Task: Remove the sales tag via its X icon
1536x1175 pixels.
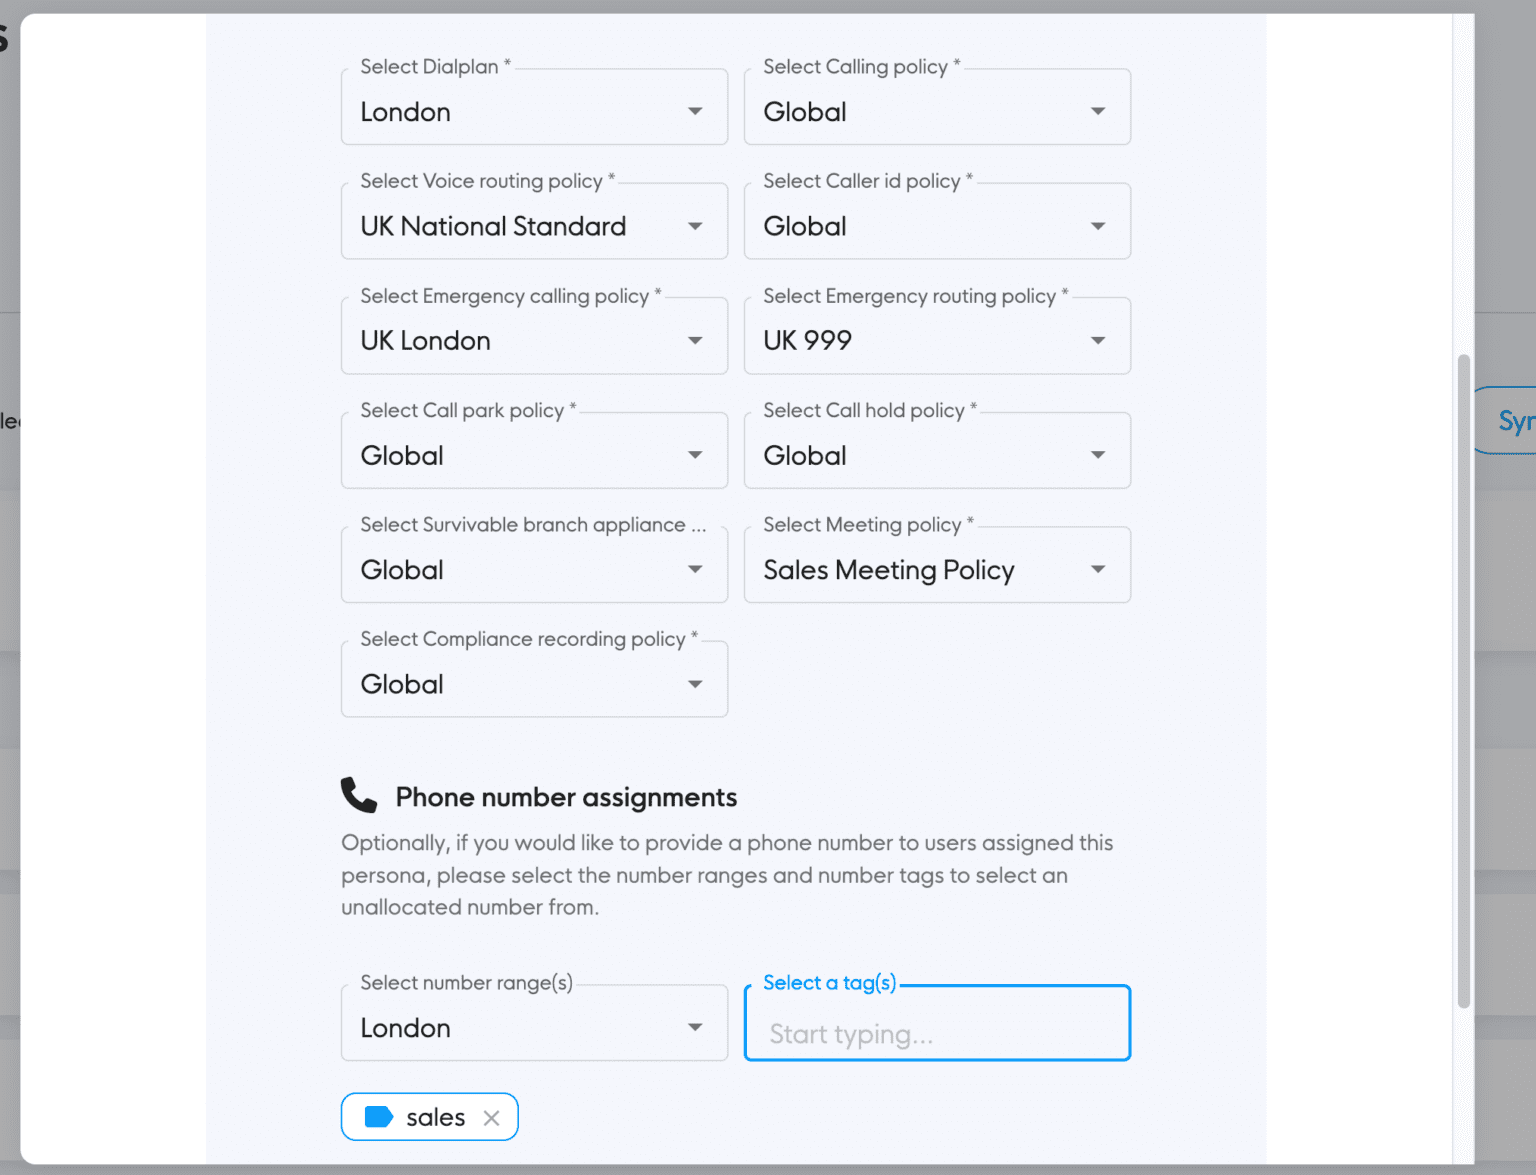Action: [x=492, y=1117]
